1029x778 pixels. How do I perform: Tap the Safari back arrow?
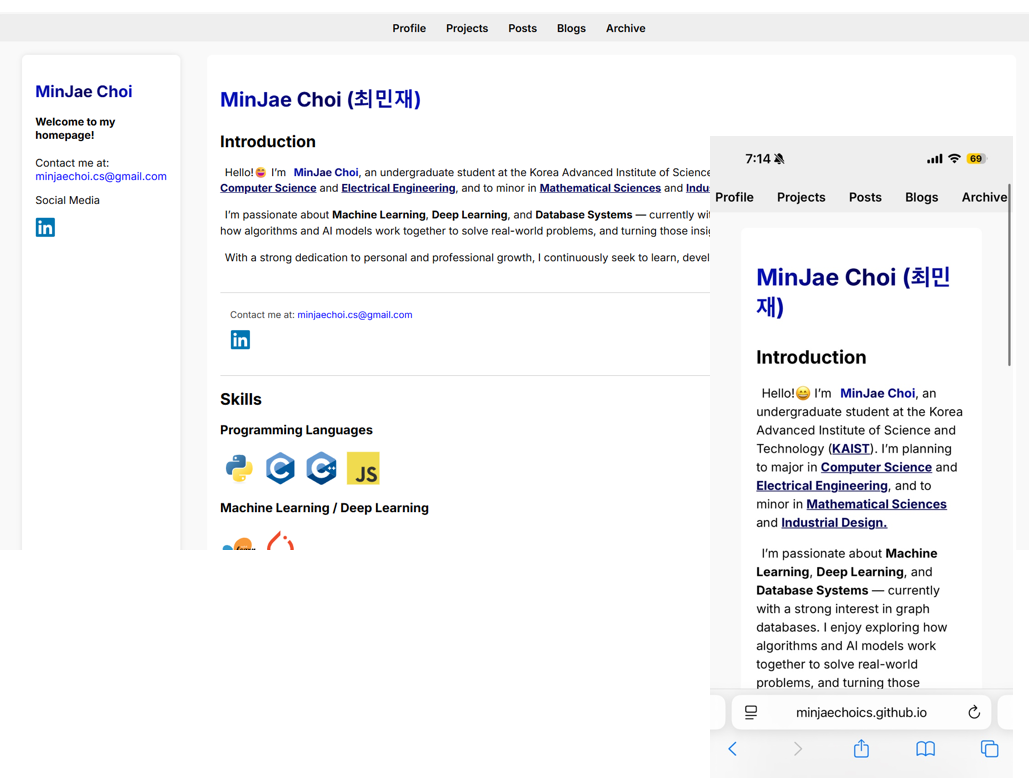coord(732,748)
